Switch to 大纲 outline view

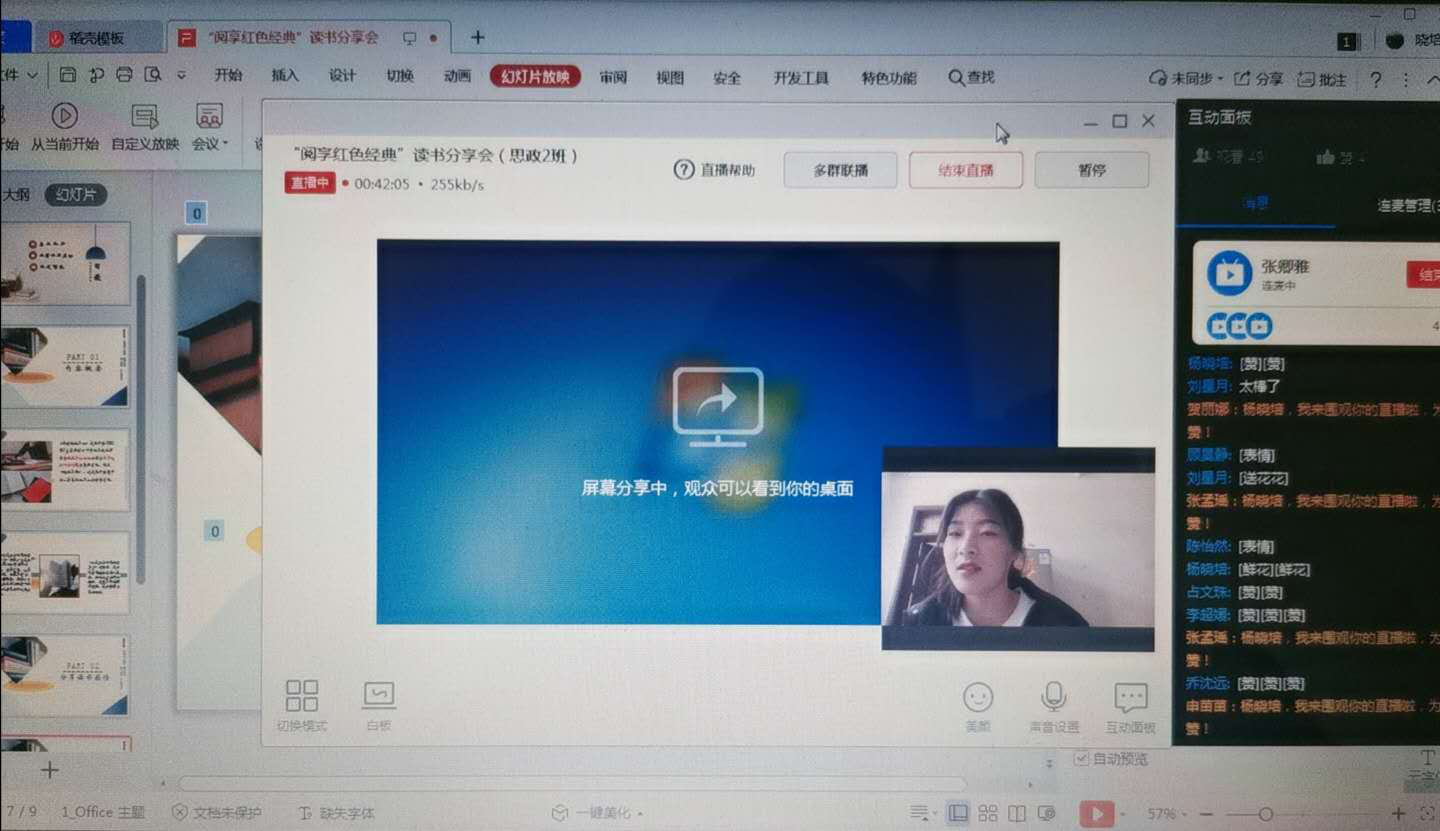coord(16,195)
